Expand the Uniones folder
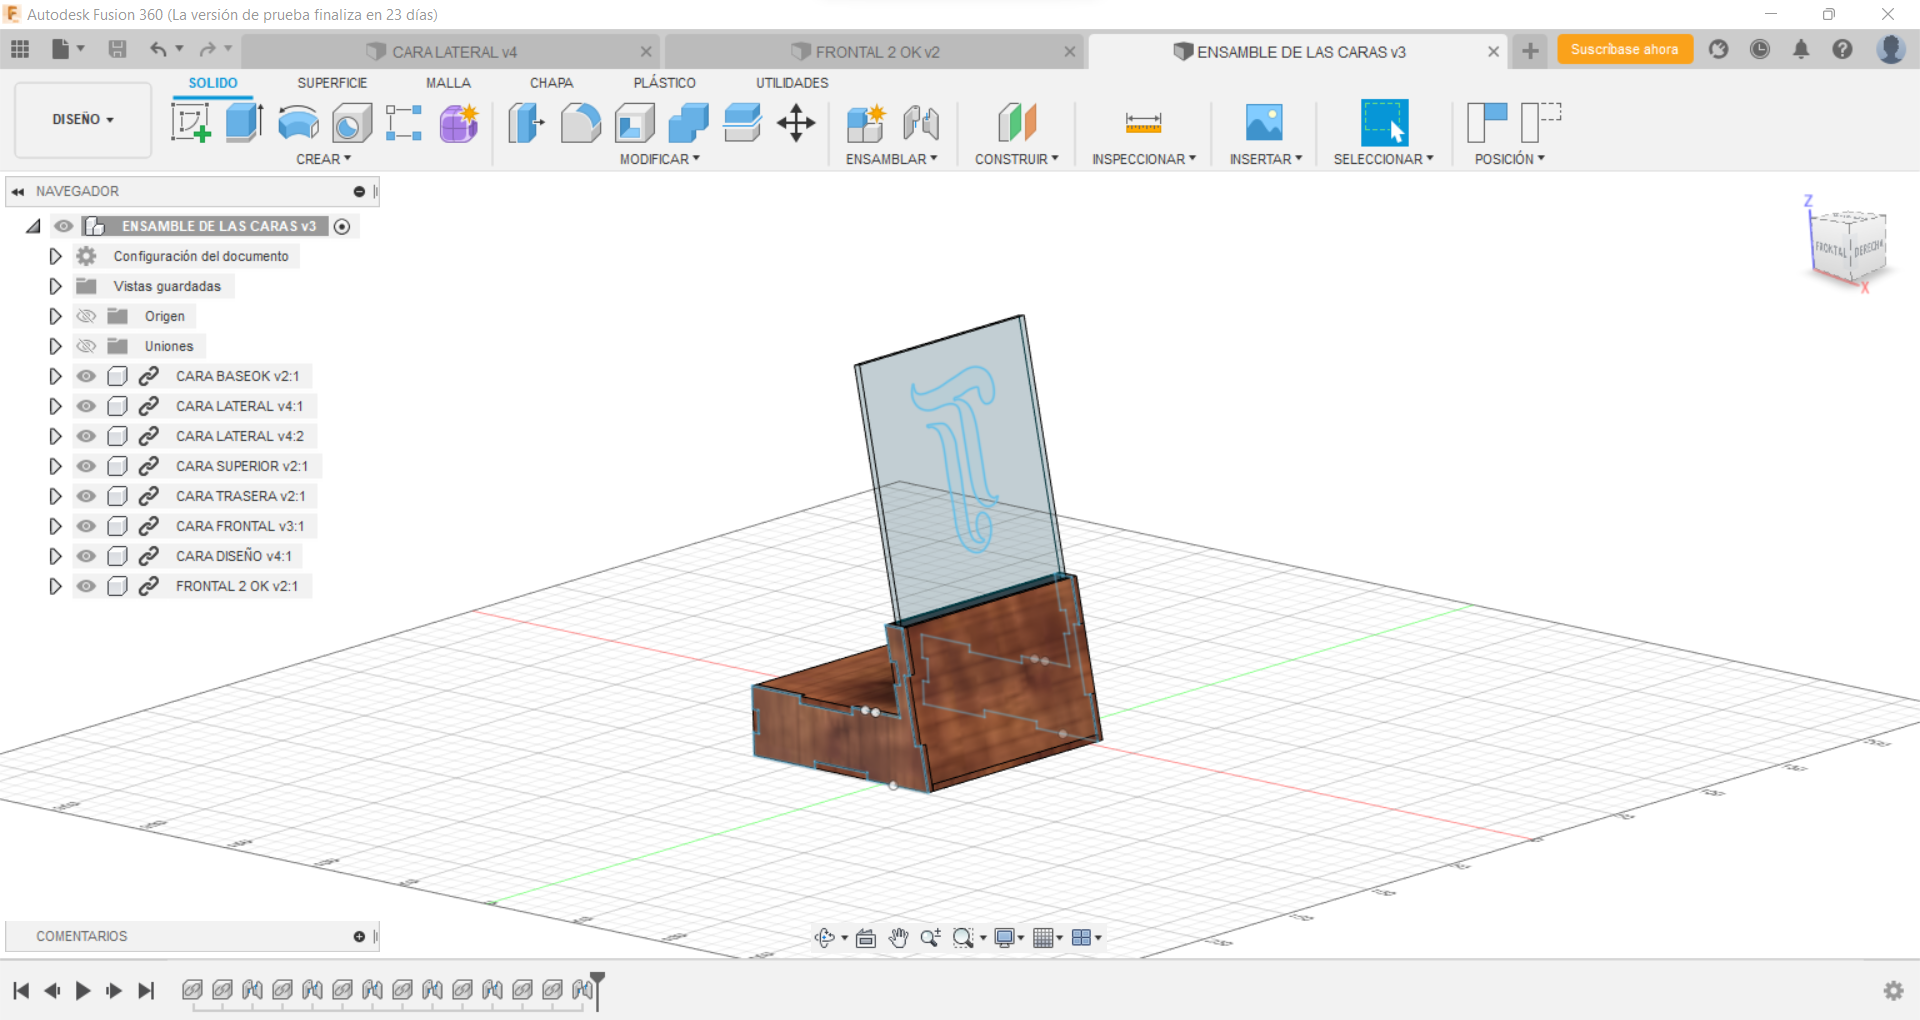 coord(55,346)
